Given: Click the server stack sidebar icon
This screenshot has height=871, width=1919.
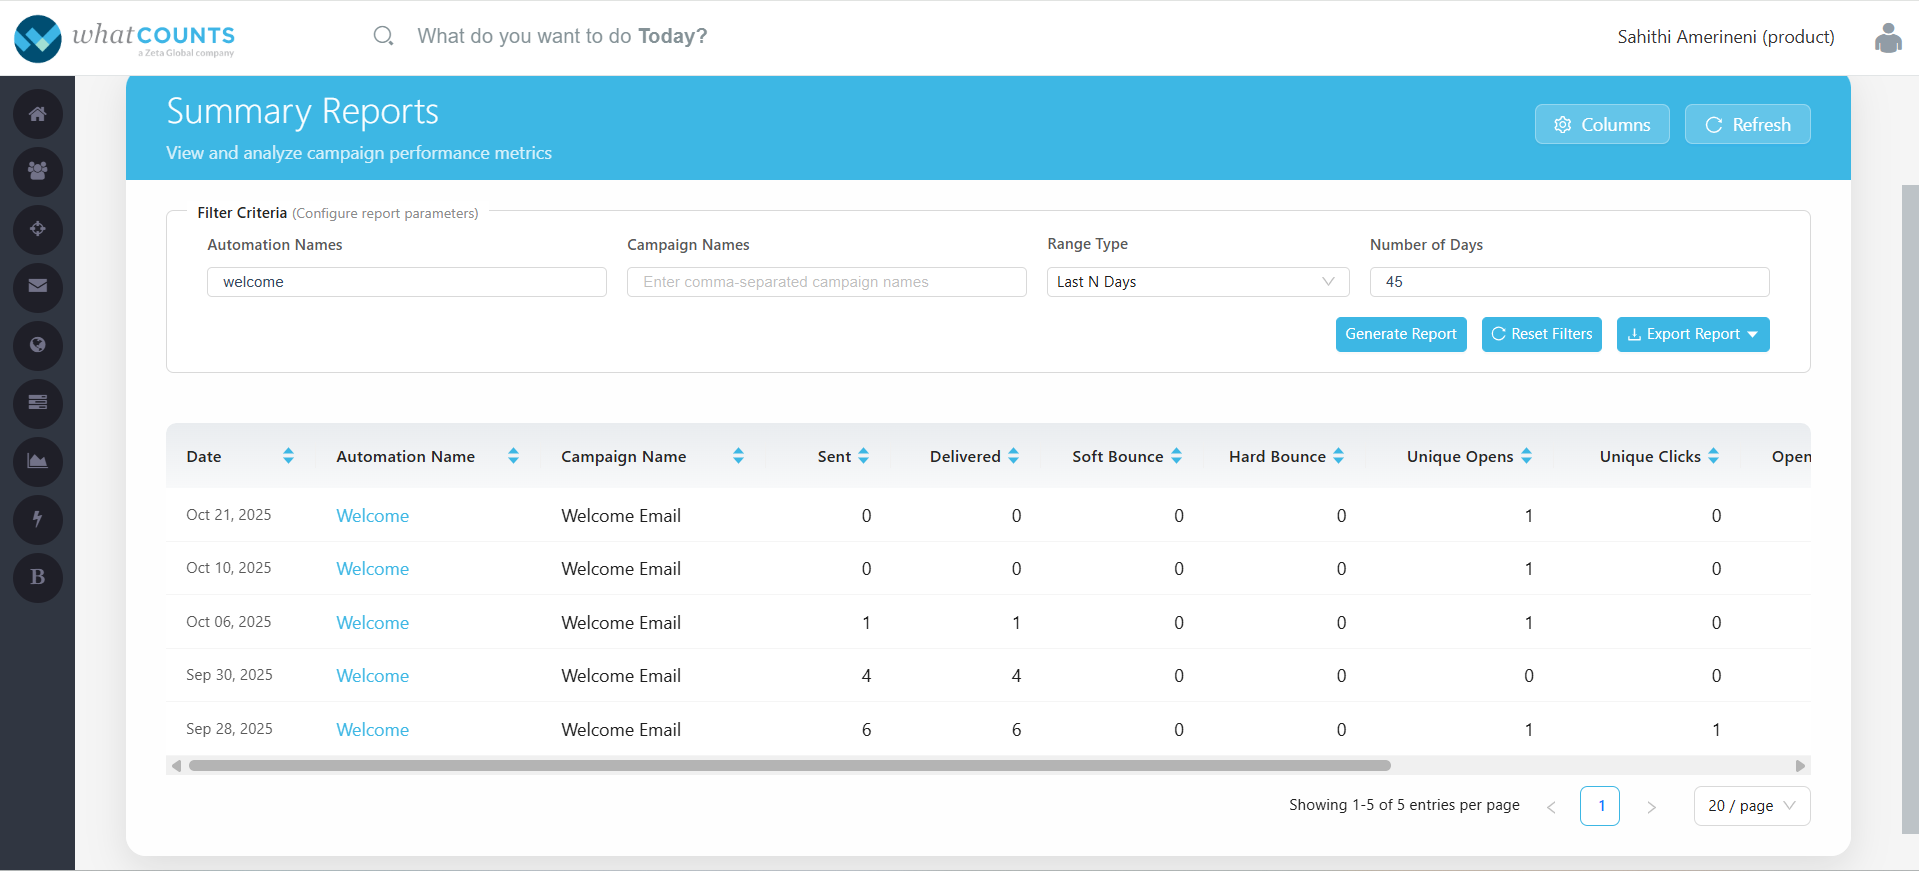Looking at the screenshot, I should (x=38, y=403).
